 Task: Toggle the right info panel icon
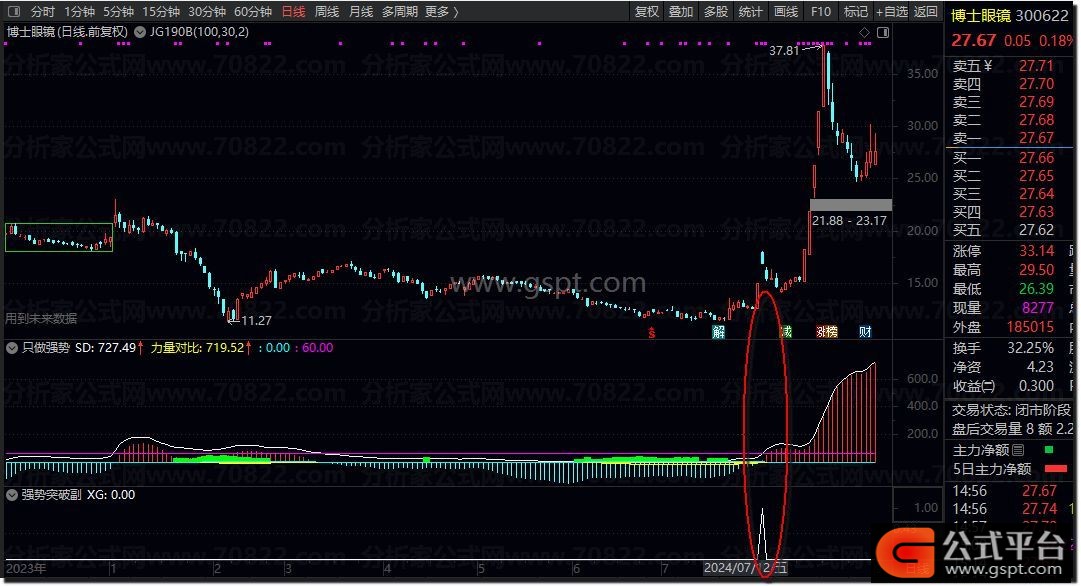coord(883,32)
